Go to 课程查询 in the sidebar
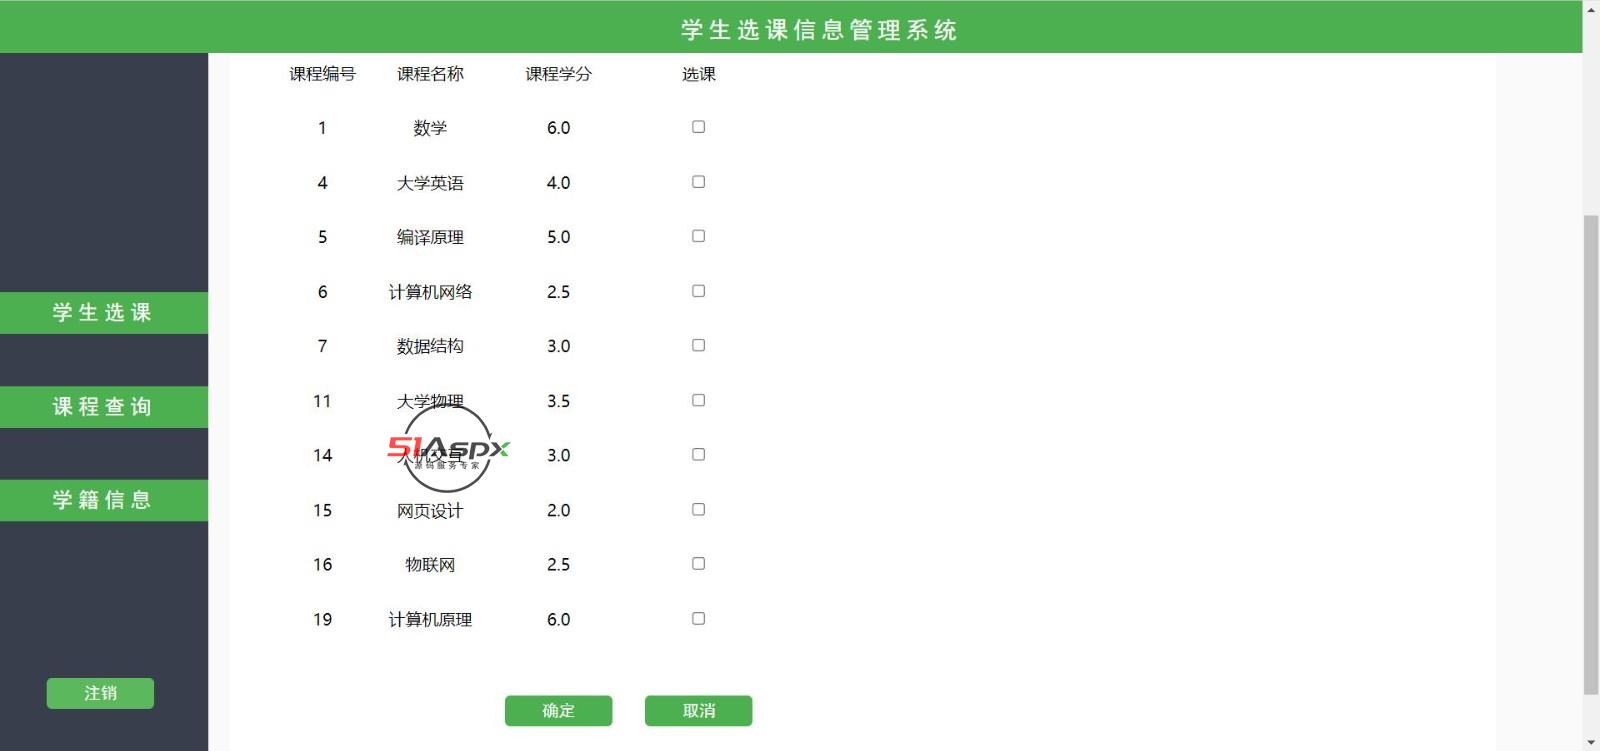The height and width of the screenshot is (751, 1600). [103, 407]
